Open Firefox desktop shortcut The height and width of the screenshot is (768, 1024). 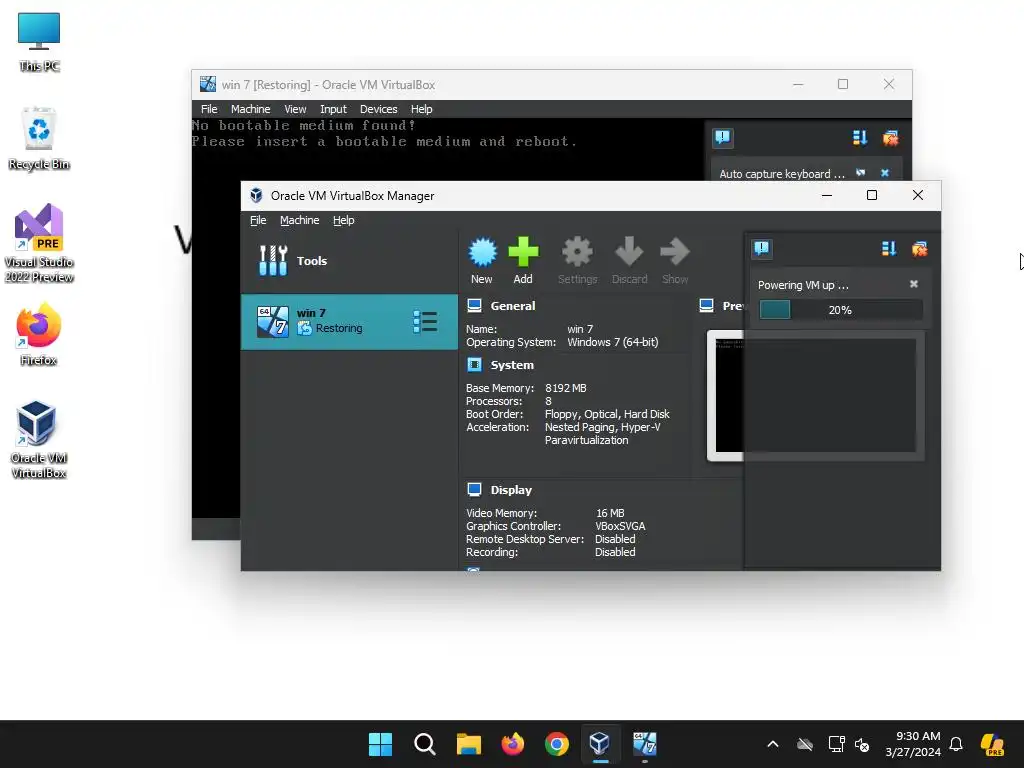(39, 334)
